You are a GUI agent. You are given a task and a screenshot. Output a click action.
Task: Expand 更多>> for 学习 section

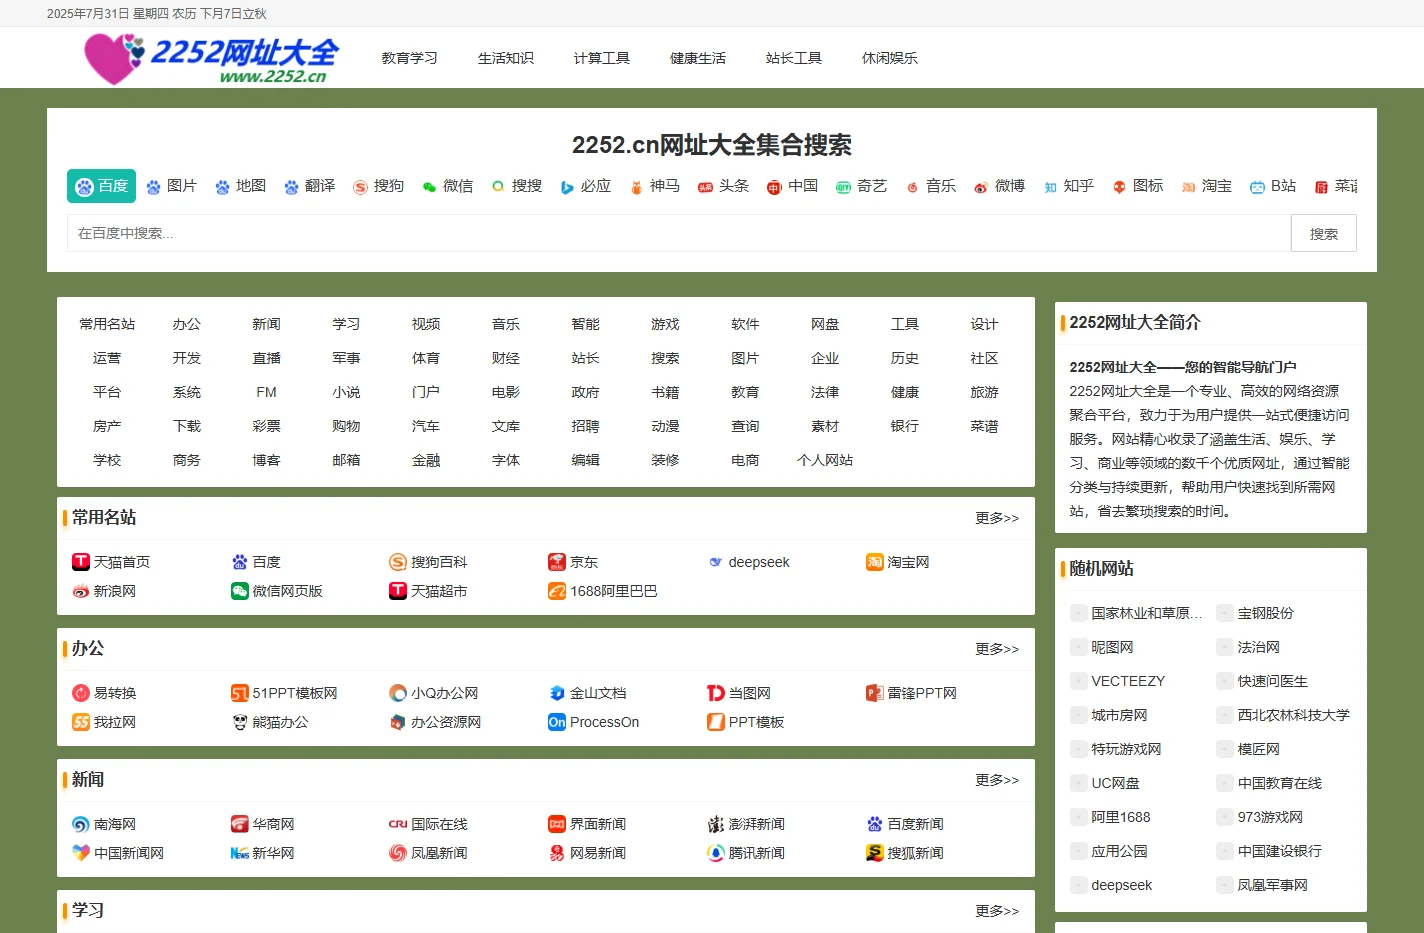pos(997,911)
